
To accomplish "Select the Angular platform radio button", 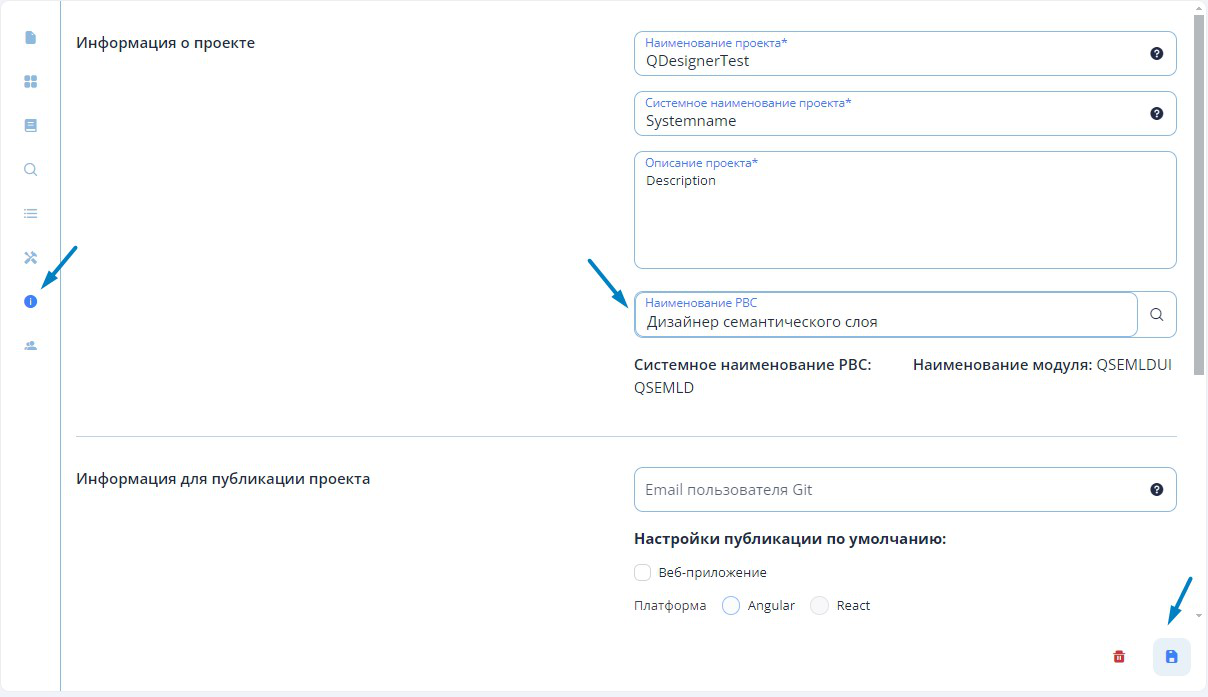I will [x=731, y=606].
